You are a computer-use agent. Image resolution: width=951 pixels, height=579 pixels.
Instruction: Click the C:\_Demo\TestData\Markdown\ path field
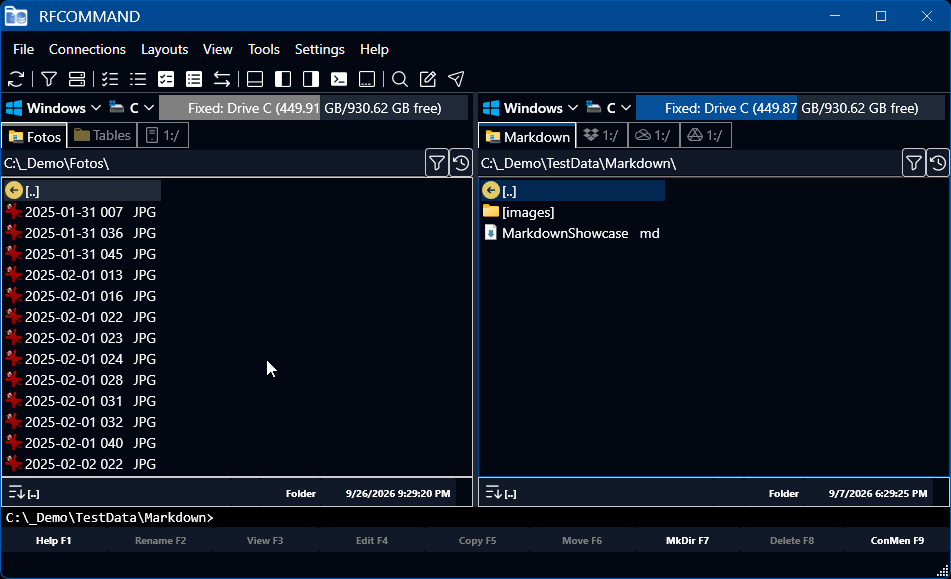[x=690, y=163]
